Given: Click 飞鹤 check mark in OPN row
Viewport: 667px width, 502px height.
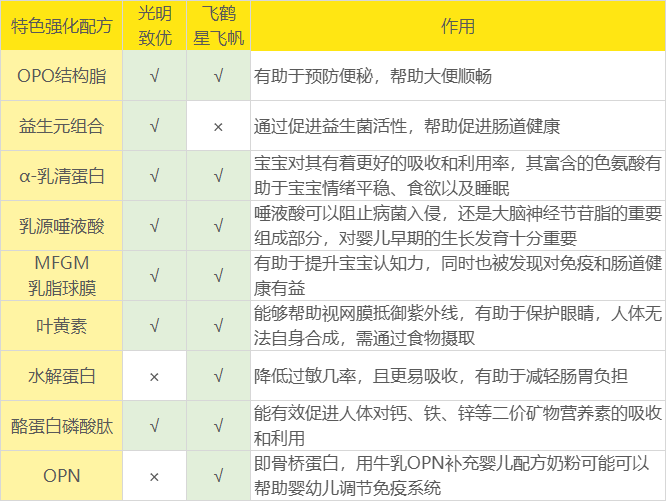Looking at the screenshot, I should click(x=218, y=476).
